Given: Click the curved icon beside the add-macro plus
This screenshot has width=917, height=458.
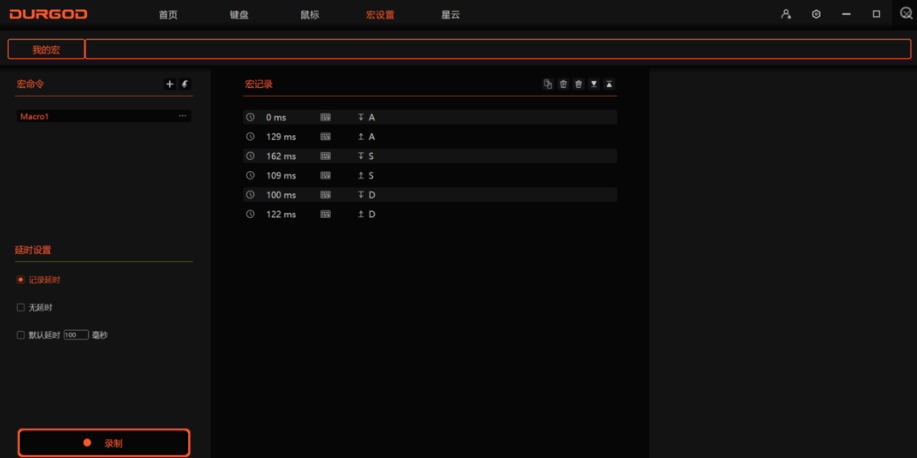Looking at the screenshot, I should tap(185, 84).
